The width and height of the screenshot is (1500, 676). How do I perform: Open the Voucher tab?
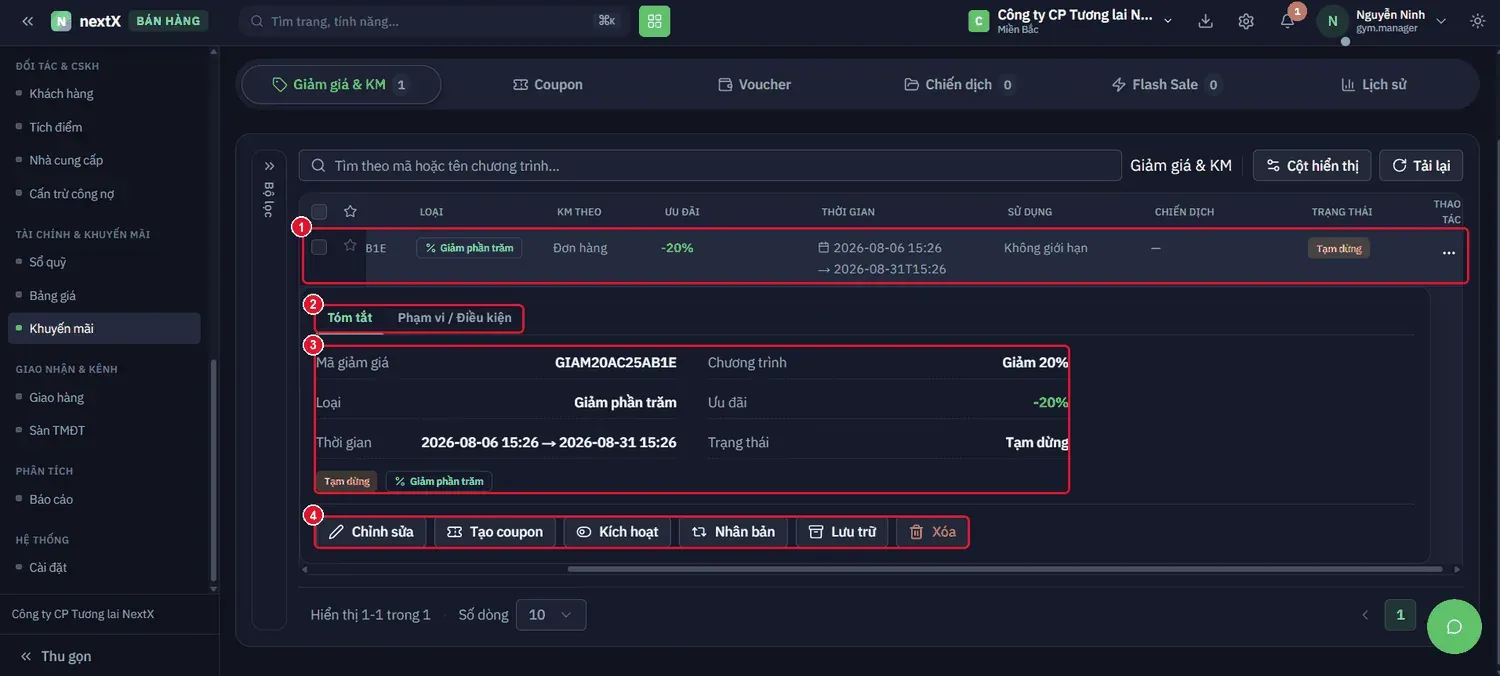(x=755, y=85)
